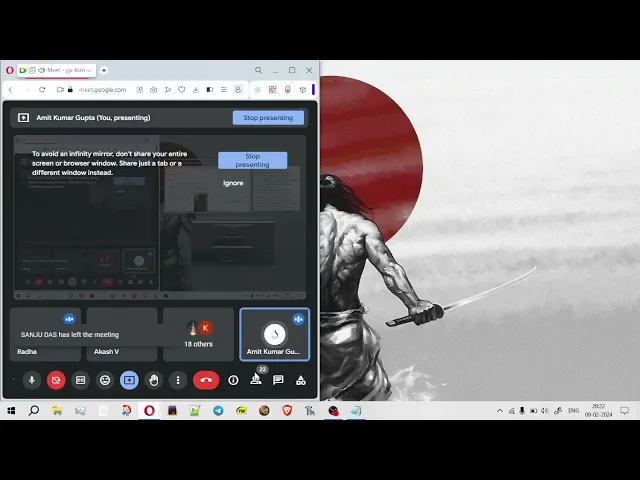Image resolution: width=640 pixels, height=480 pixels.
Task: Click Opera tab search magnifier icon
Action: pos(258,70)
